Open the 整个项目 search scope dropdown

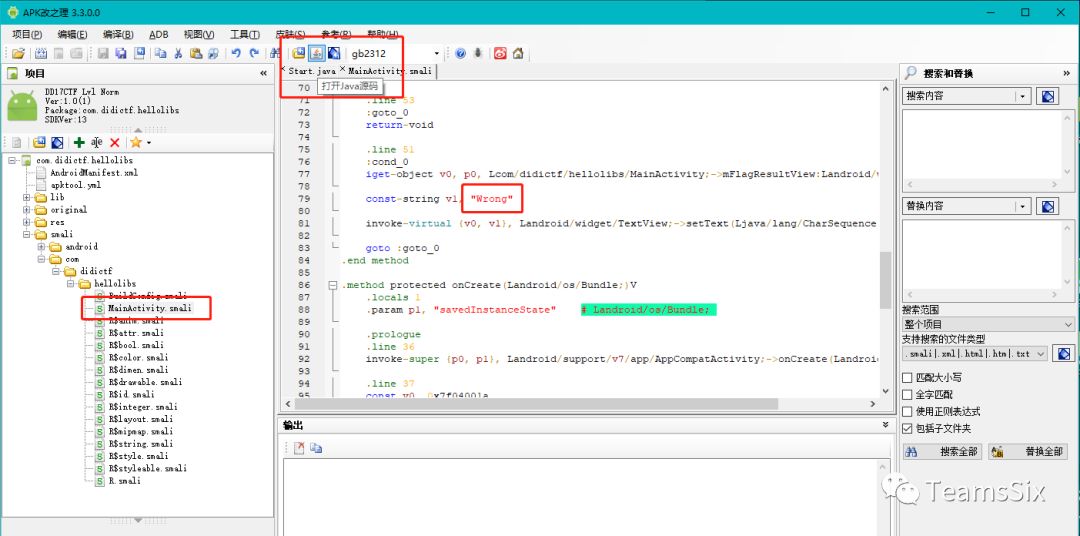click(x=1067, y=324)
